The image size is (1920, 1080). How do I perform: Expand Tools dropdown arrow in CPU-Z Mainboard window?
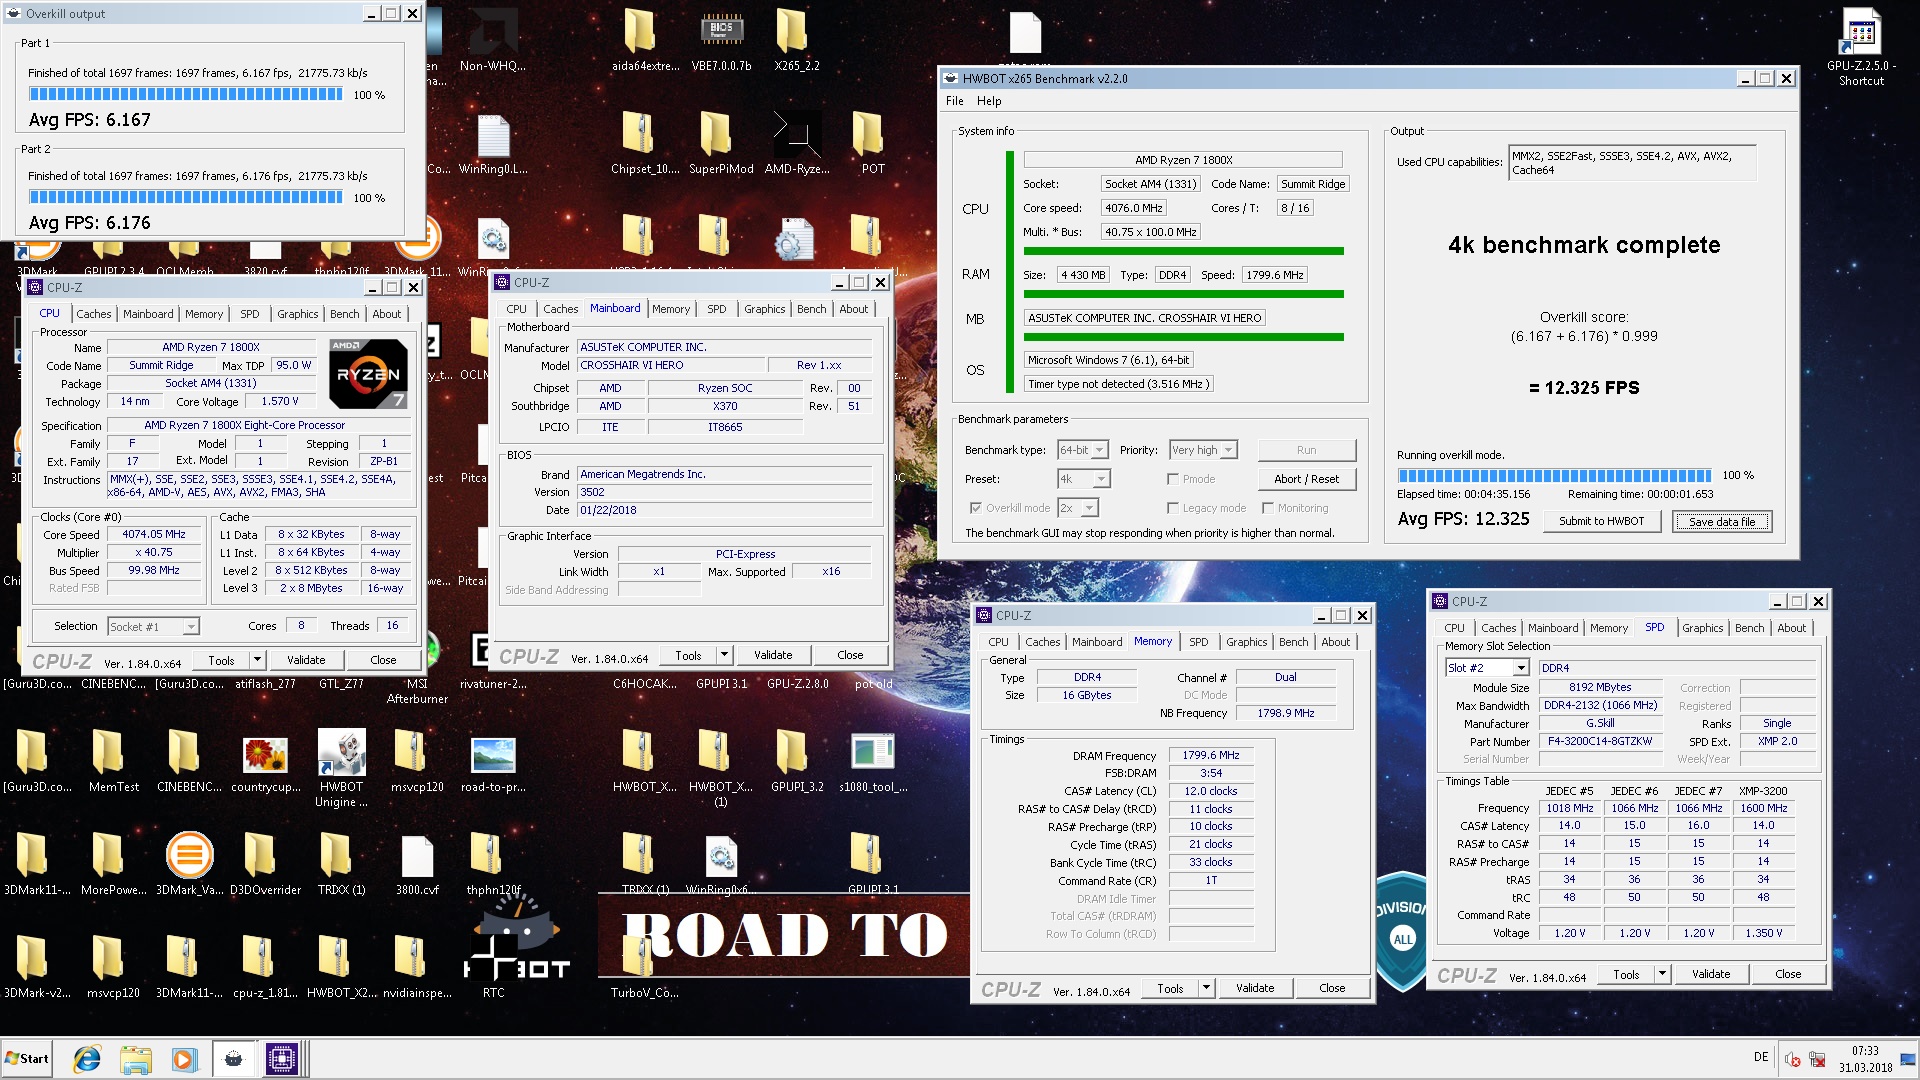724,655
